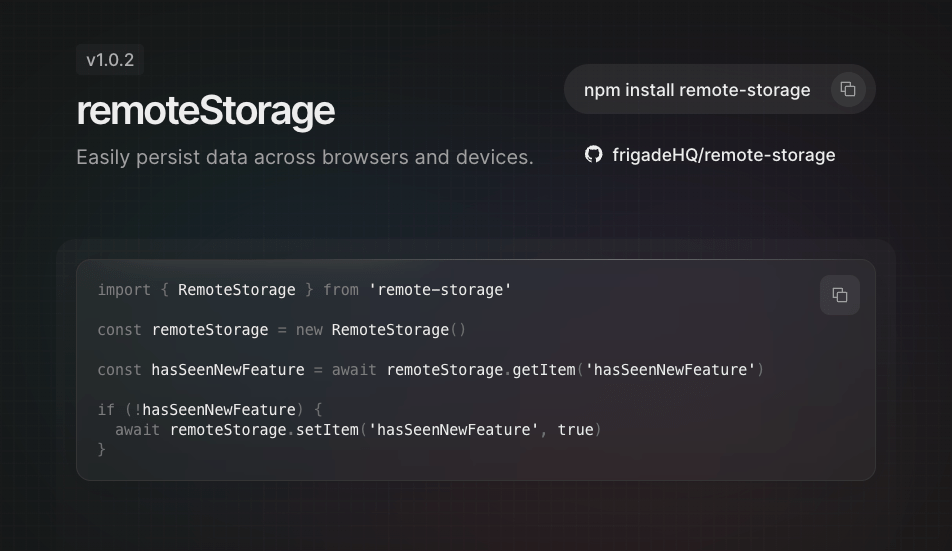Click the "true" literal in the code

(575, 430)
